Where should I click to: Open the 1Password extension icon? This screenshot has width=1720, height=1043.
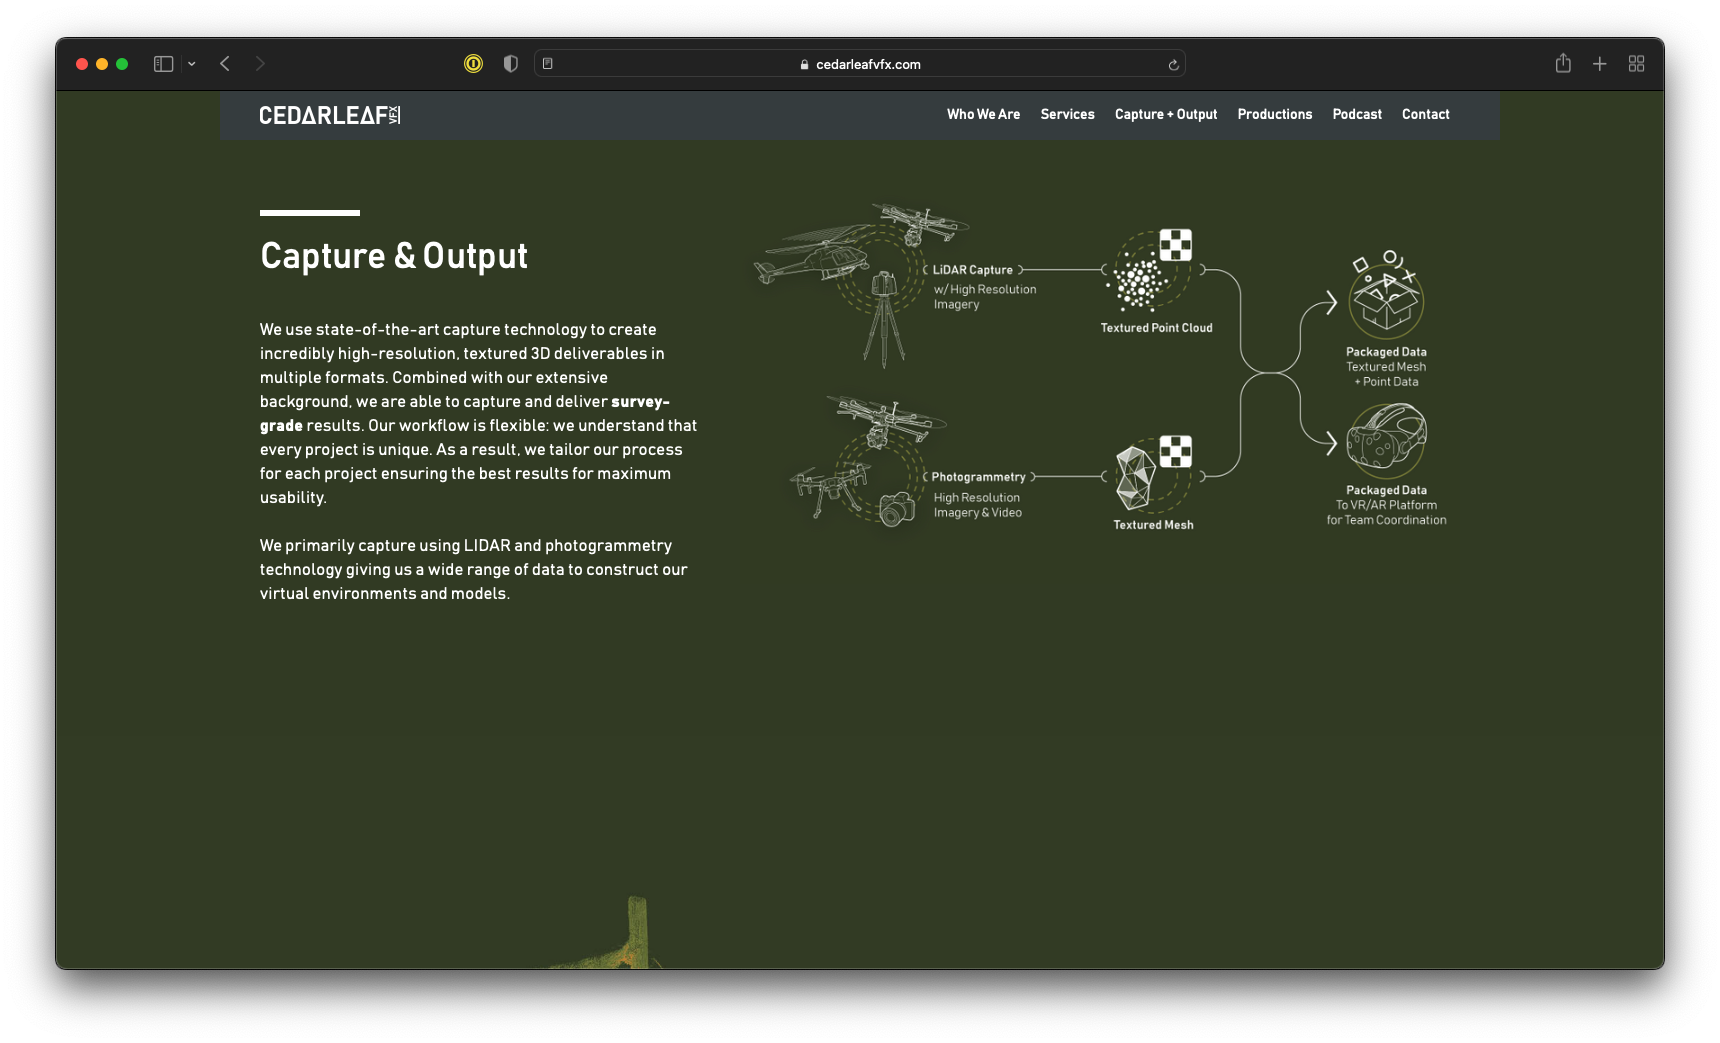473,64
